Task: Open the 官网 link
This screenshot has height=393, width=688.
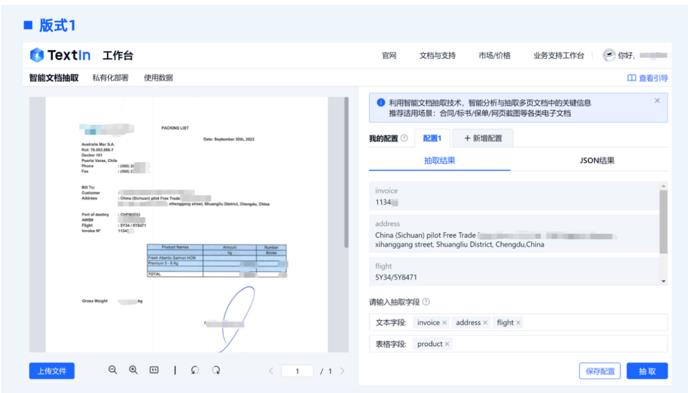Action: 389,56
